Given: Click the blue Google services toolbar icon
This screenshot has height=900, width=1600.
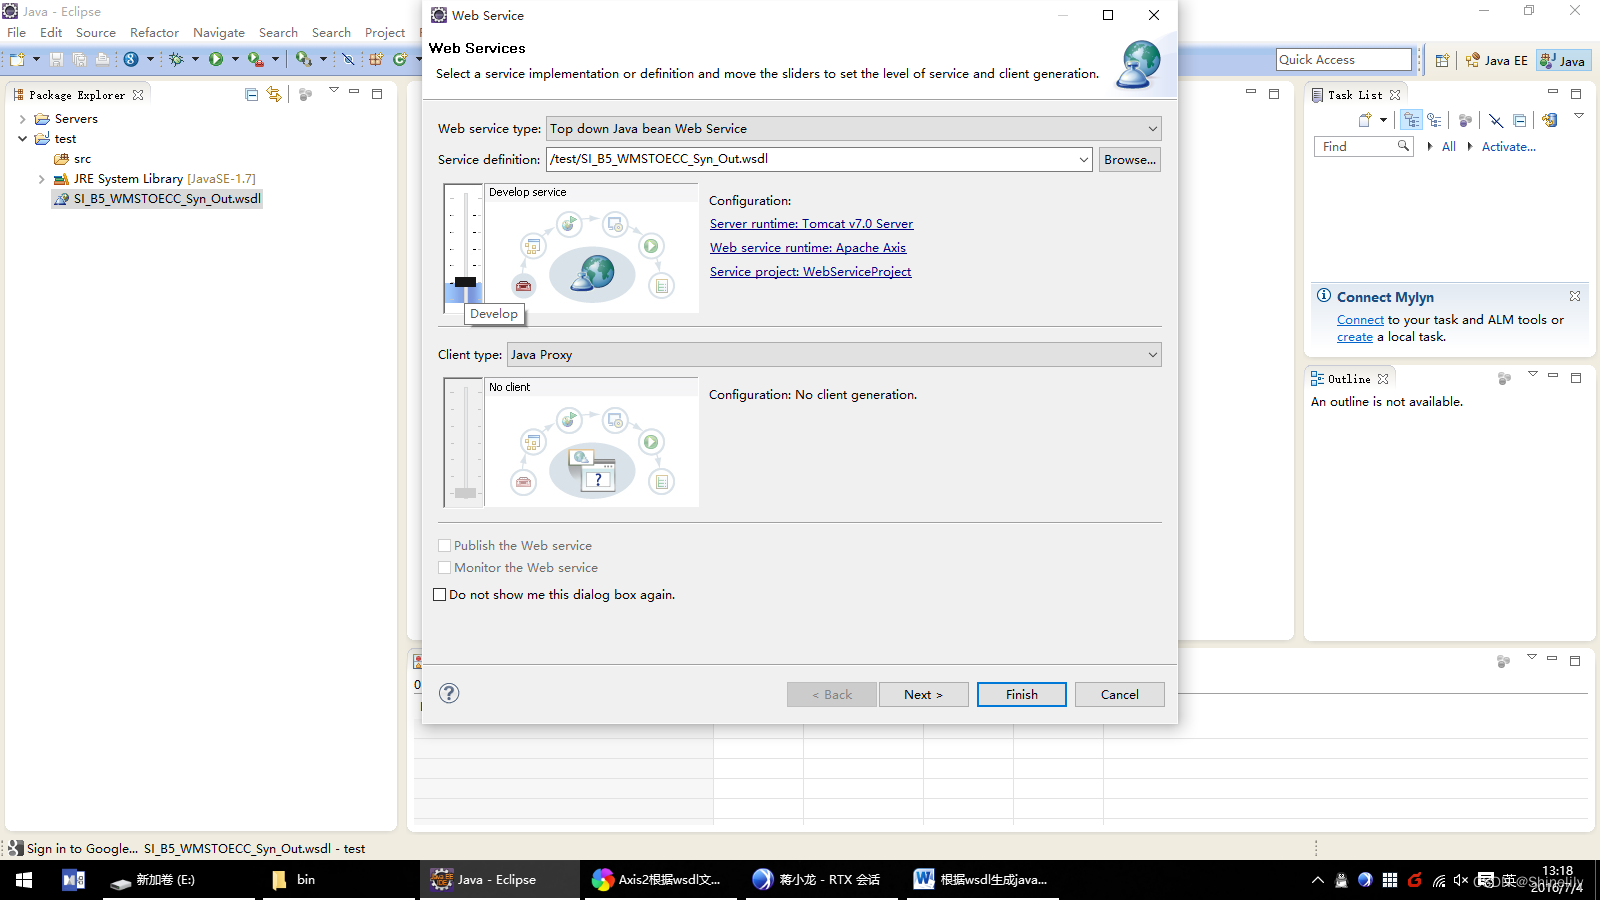Looking at the screenshot, I should [x=131, y=59].
